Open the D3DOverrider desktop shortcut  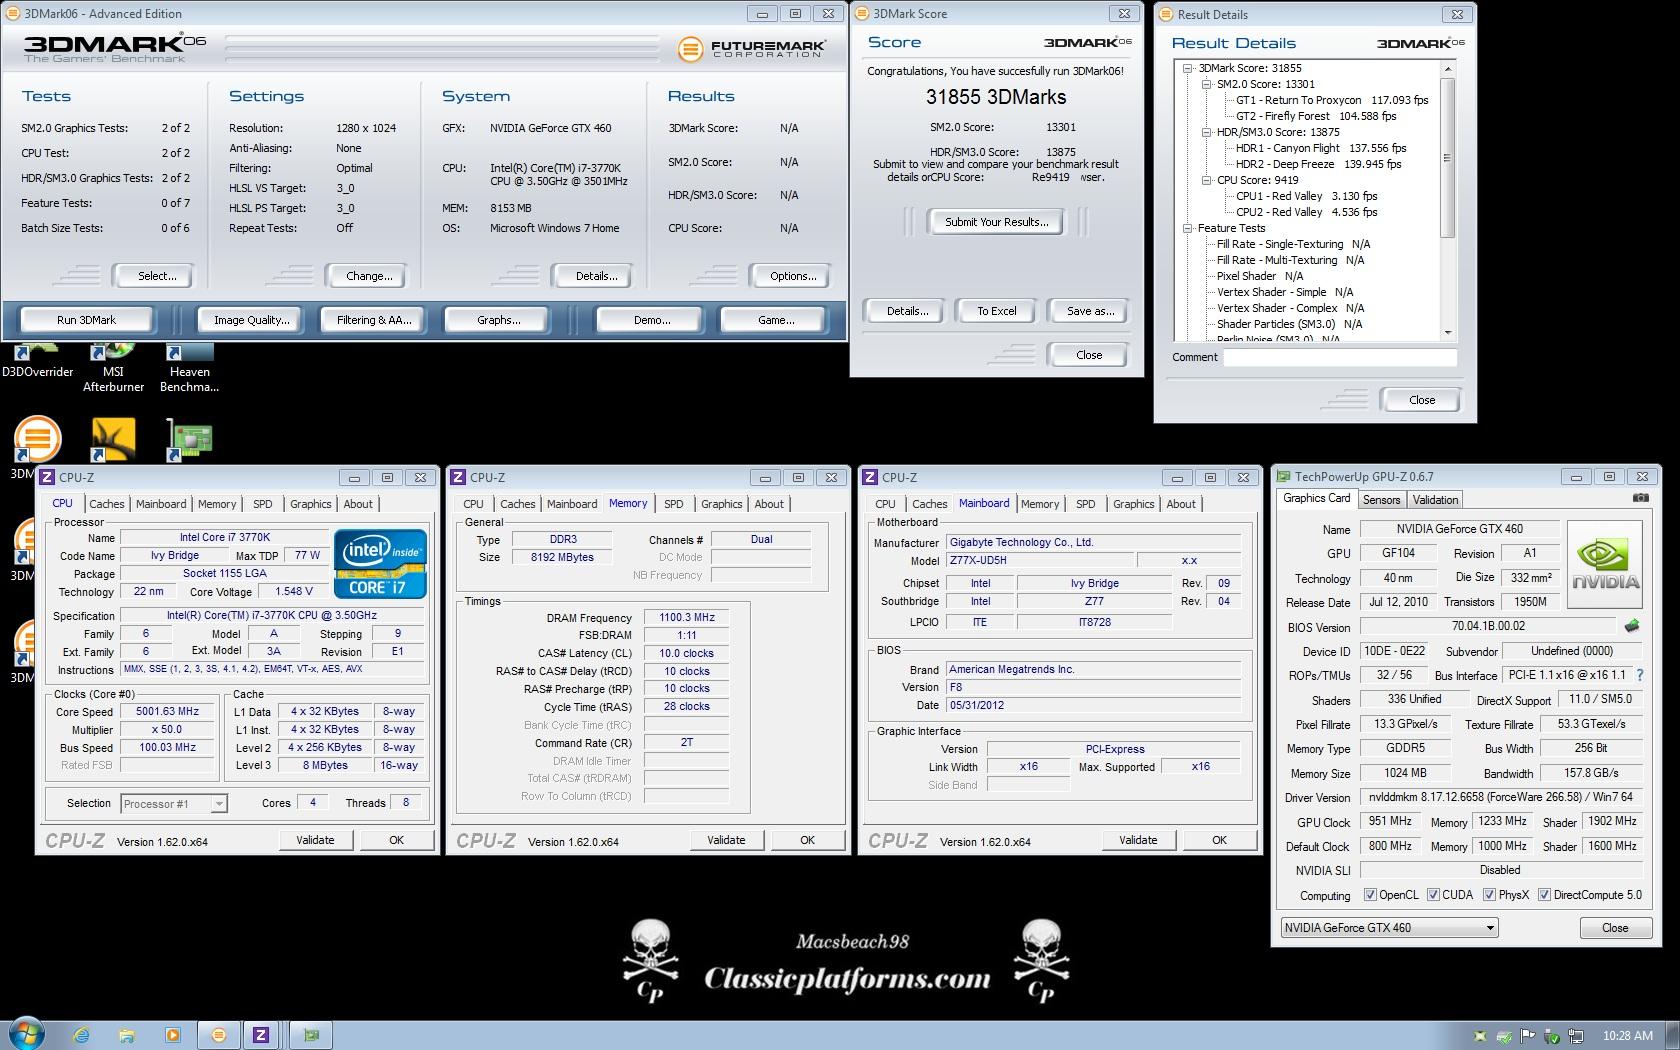(x=37, y=361)
